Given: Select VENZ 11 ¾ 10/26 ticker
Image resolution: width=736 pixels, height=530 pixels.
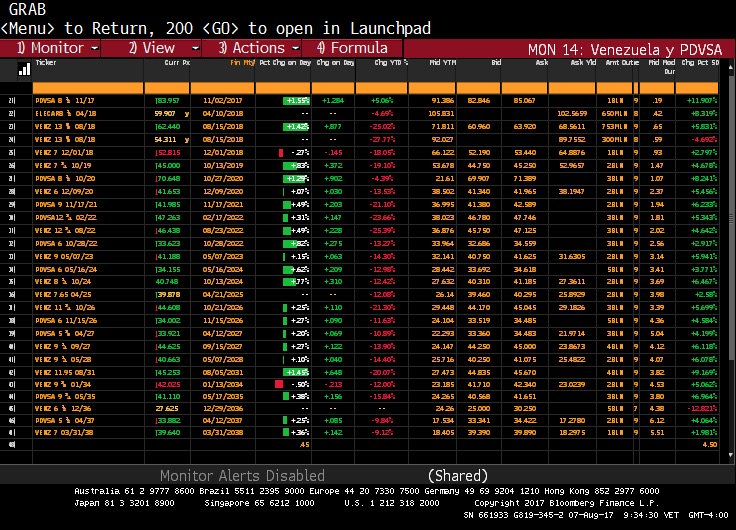Looking at the screenshot, I should [x=65, y=308].
